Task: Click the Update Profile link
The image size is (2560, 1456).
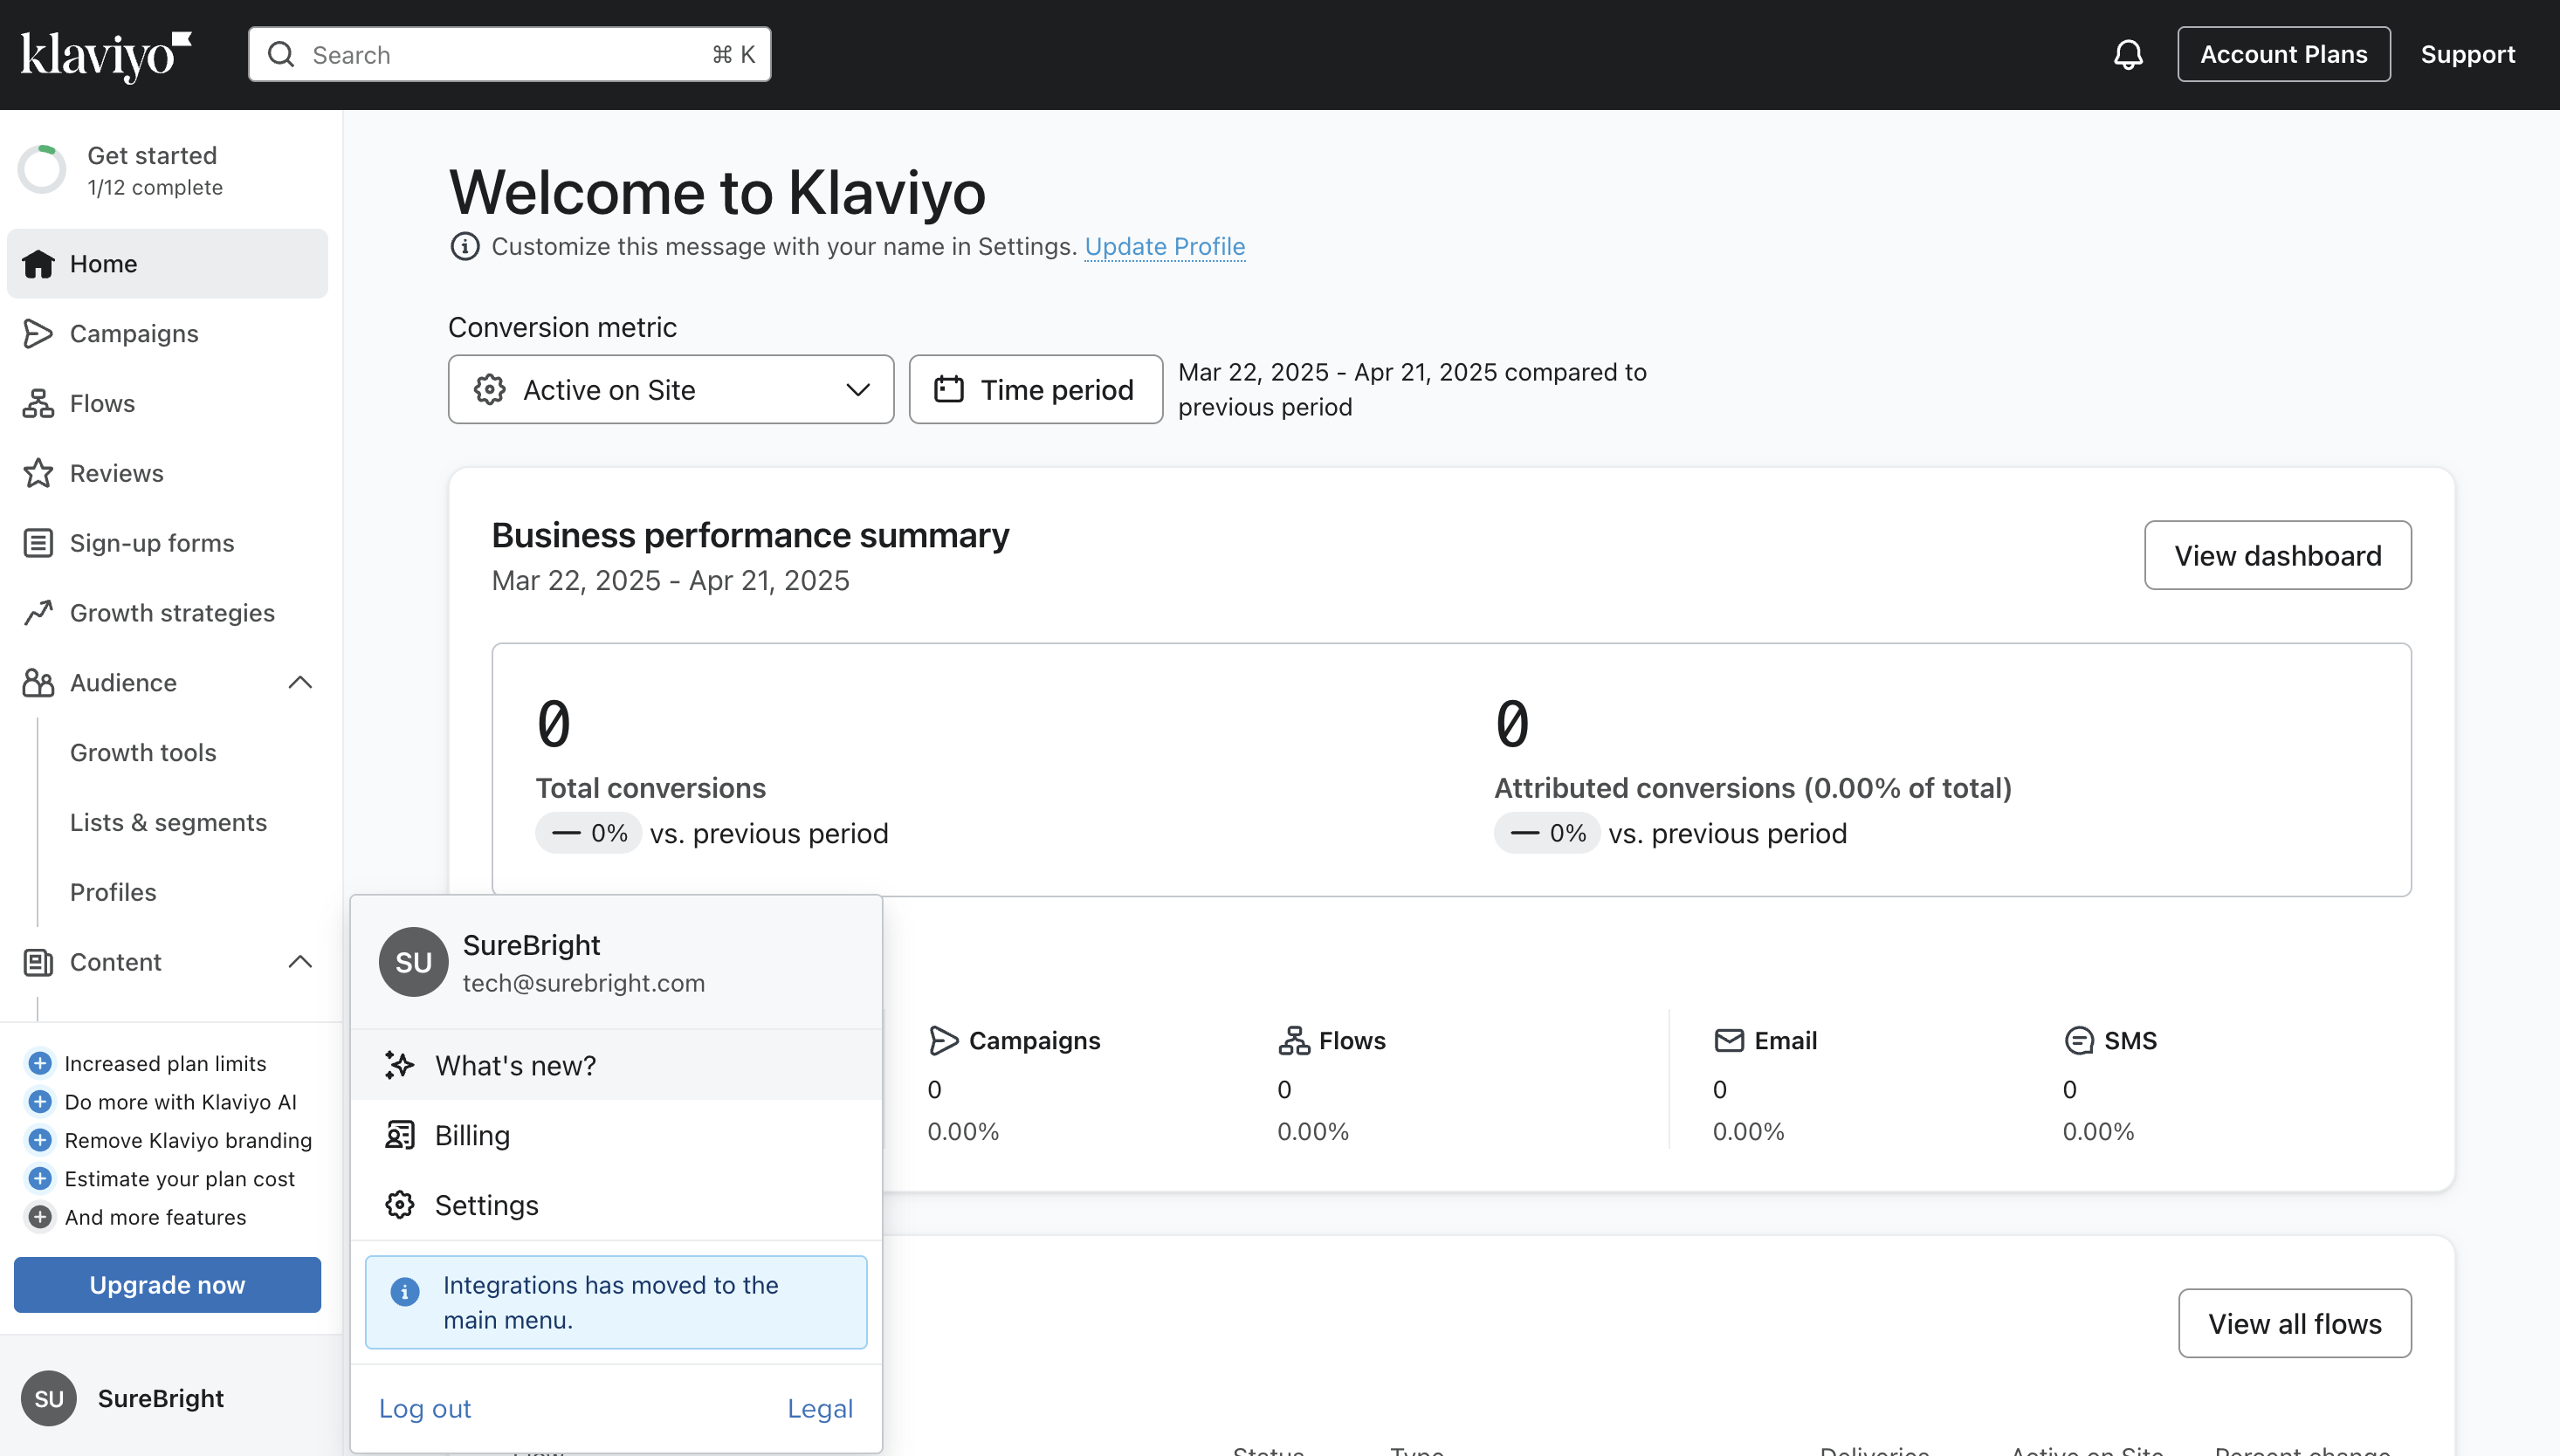Action: (x=1164, y=246)
